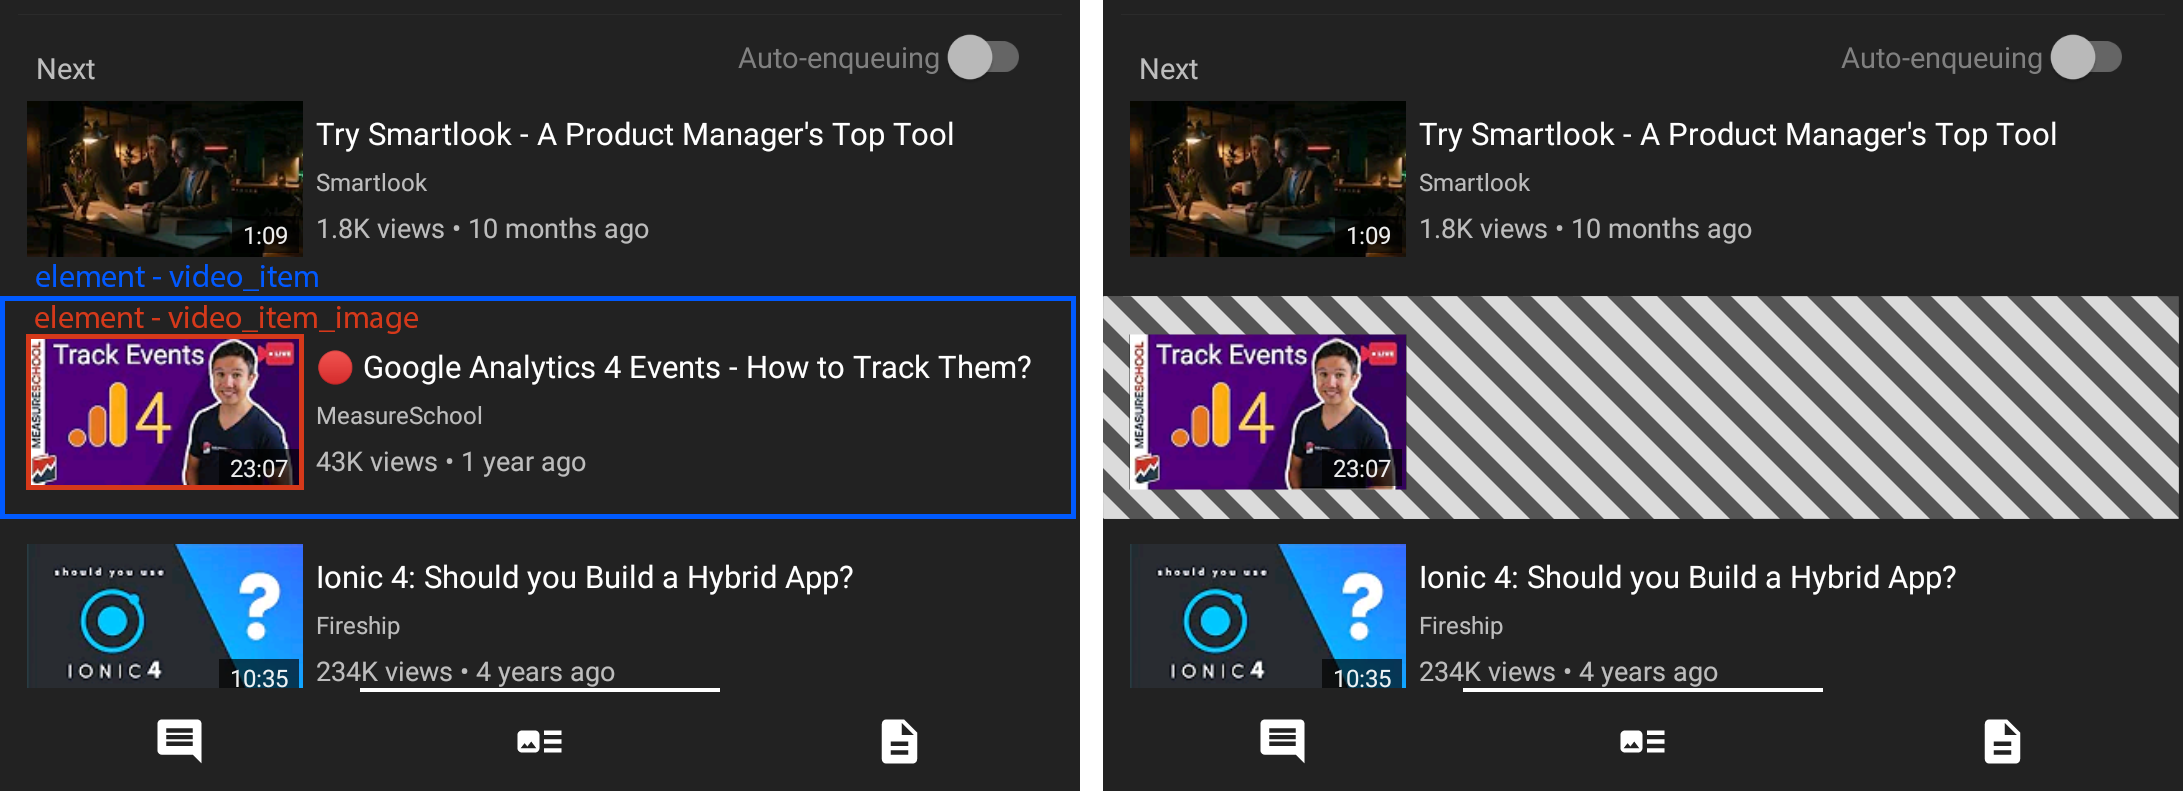Toggle Auto-enqueuing switch in left panel

983,57
